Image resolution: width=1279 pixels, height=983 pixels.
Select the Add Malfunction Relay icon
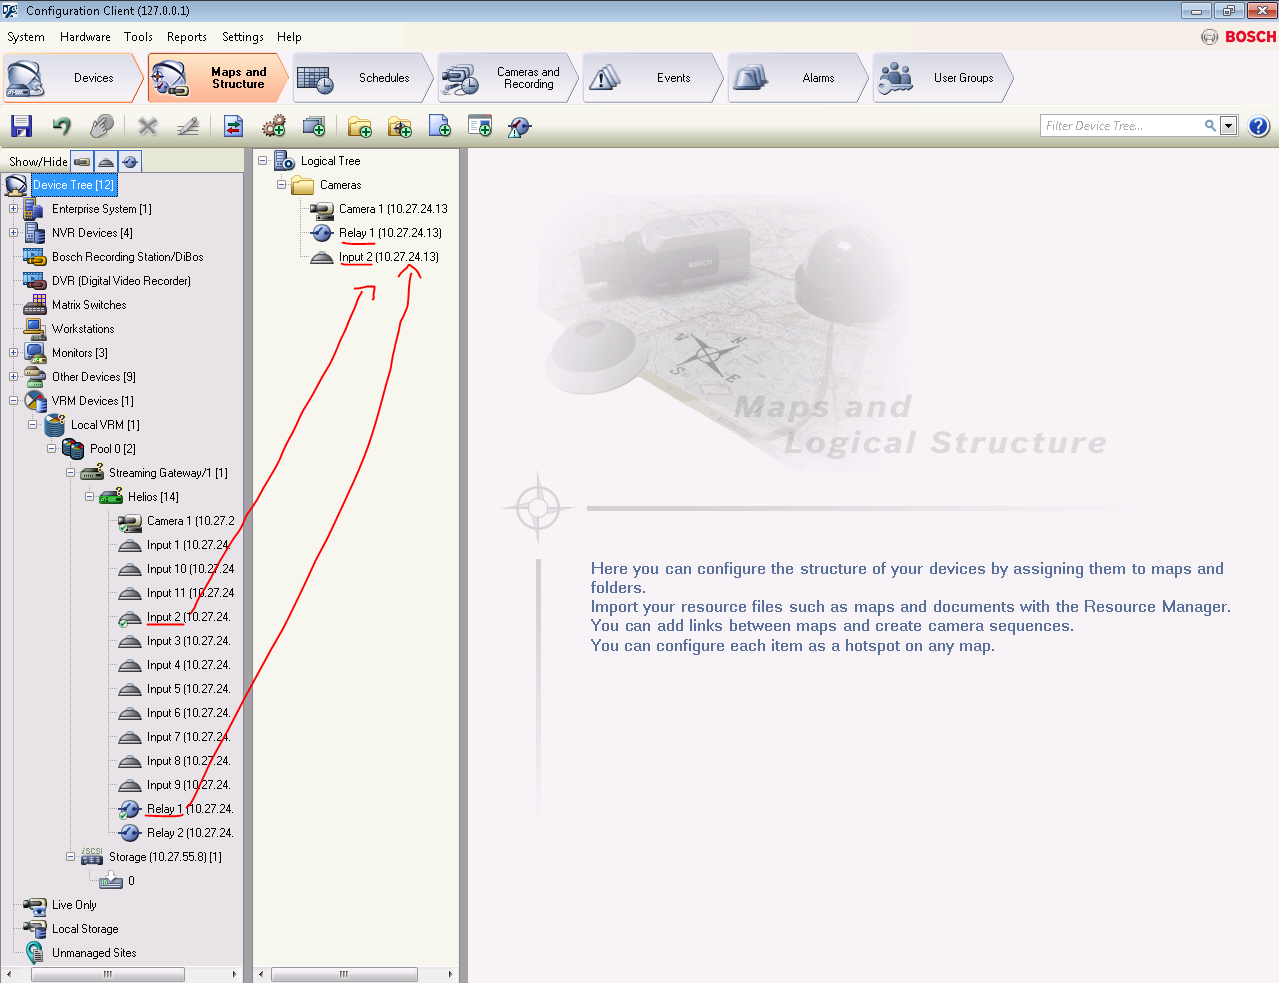(x=518, y=126)
